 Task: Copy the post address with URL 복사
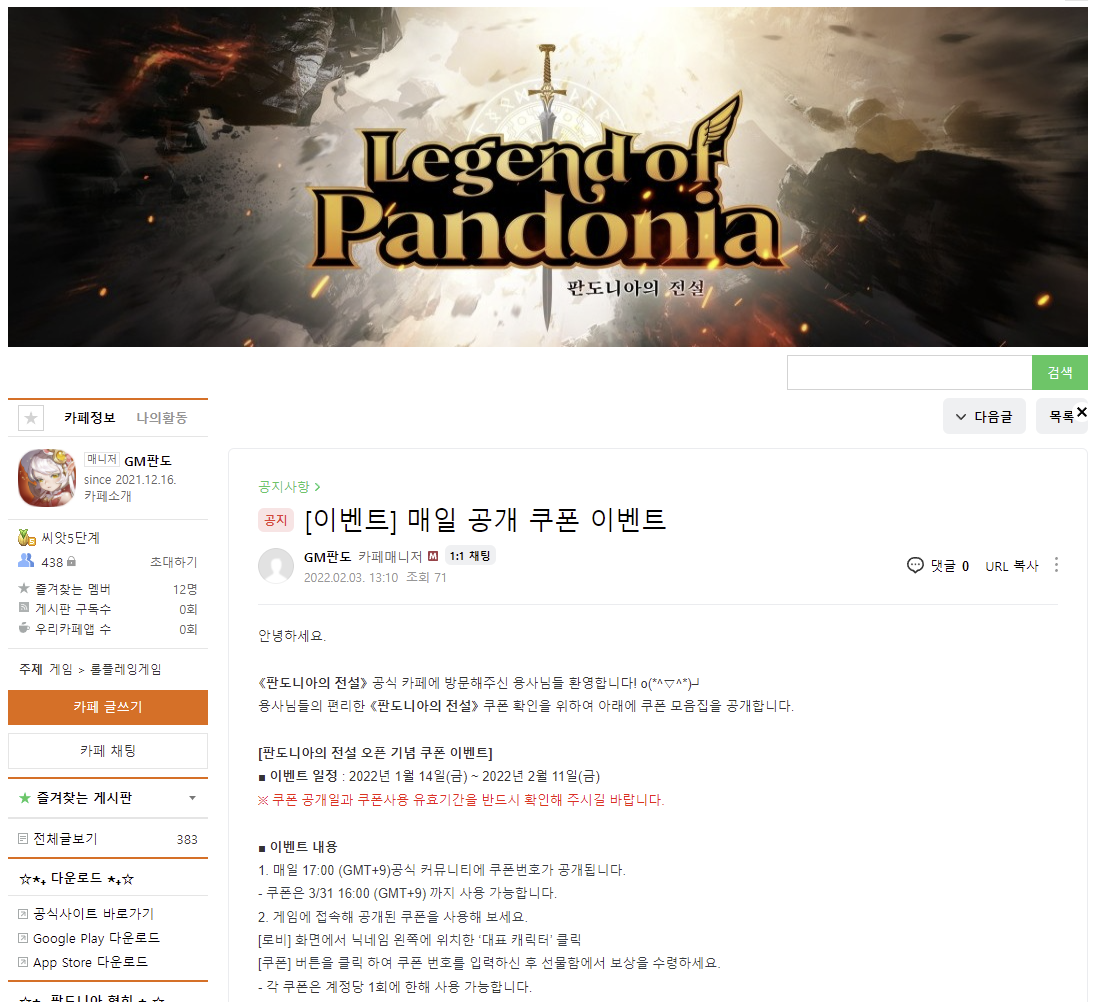click(x=1011, y=566)
